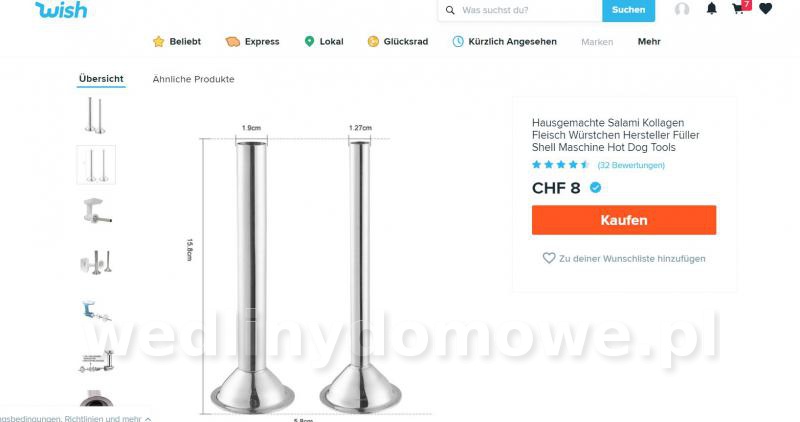Open Lokal with the location pin
This screenshot has width=800, height=422.
[x=324, y=41]
